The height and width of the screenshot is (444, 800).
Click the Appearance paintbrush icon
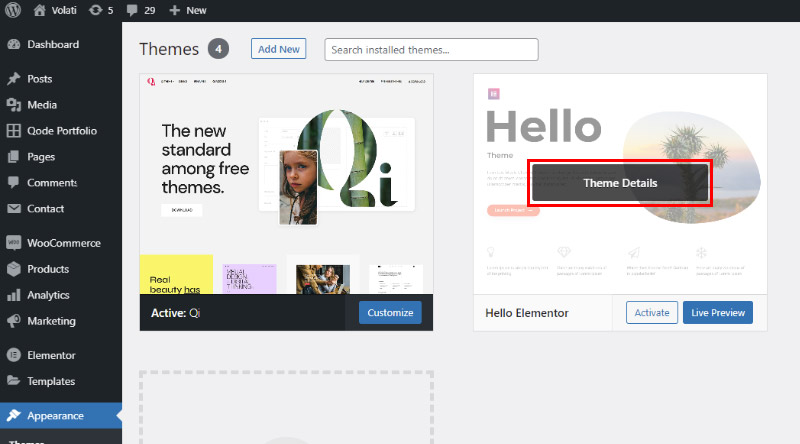pyautogui.click(x=14, y=415)
